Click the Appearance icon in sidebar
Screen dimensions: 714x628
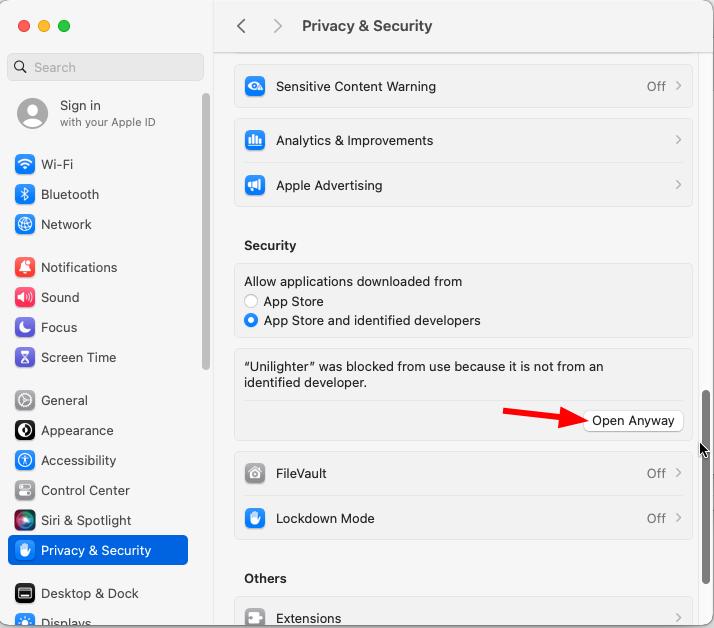[x=25, y=430]
